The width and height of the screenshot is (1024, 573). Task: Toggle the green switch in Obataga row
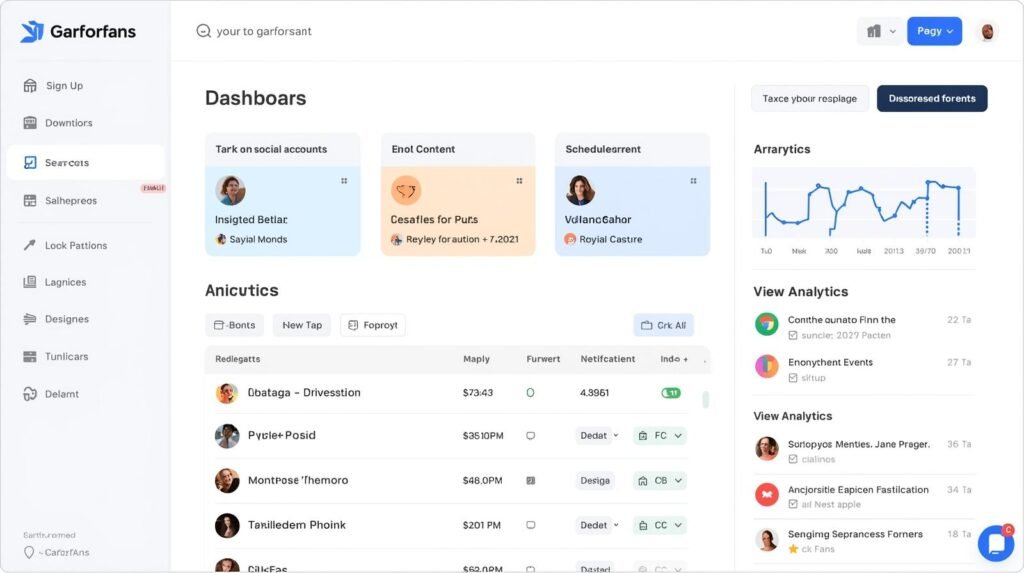click(x=671, y=393)
